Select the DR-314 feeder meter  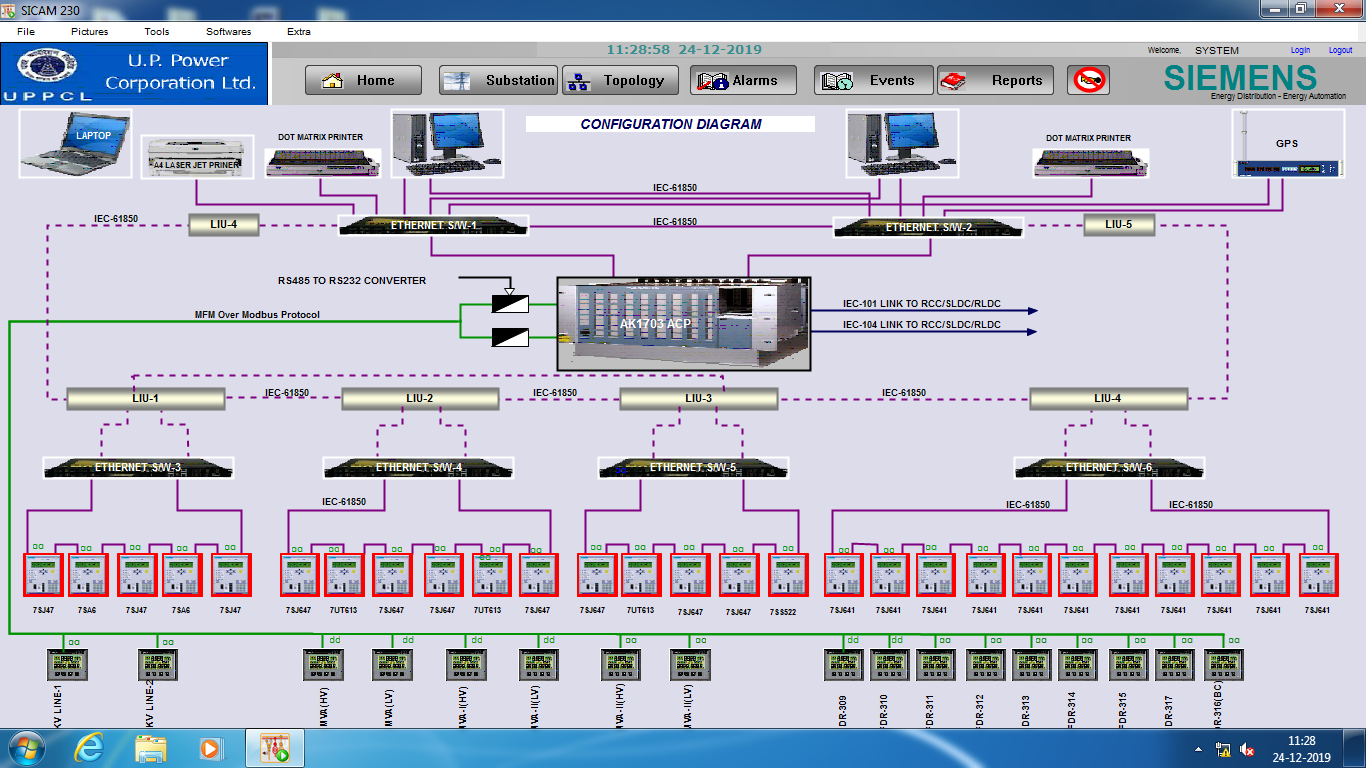(1078, 666)
